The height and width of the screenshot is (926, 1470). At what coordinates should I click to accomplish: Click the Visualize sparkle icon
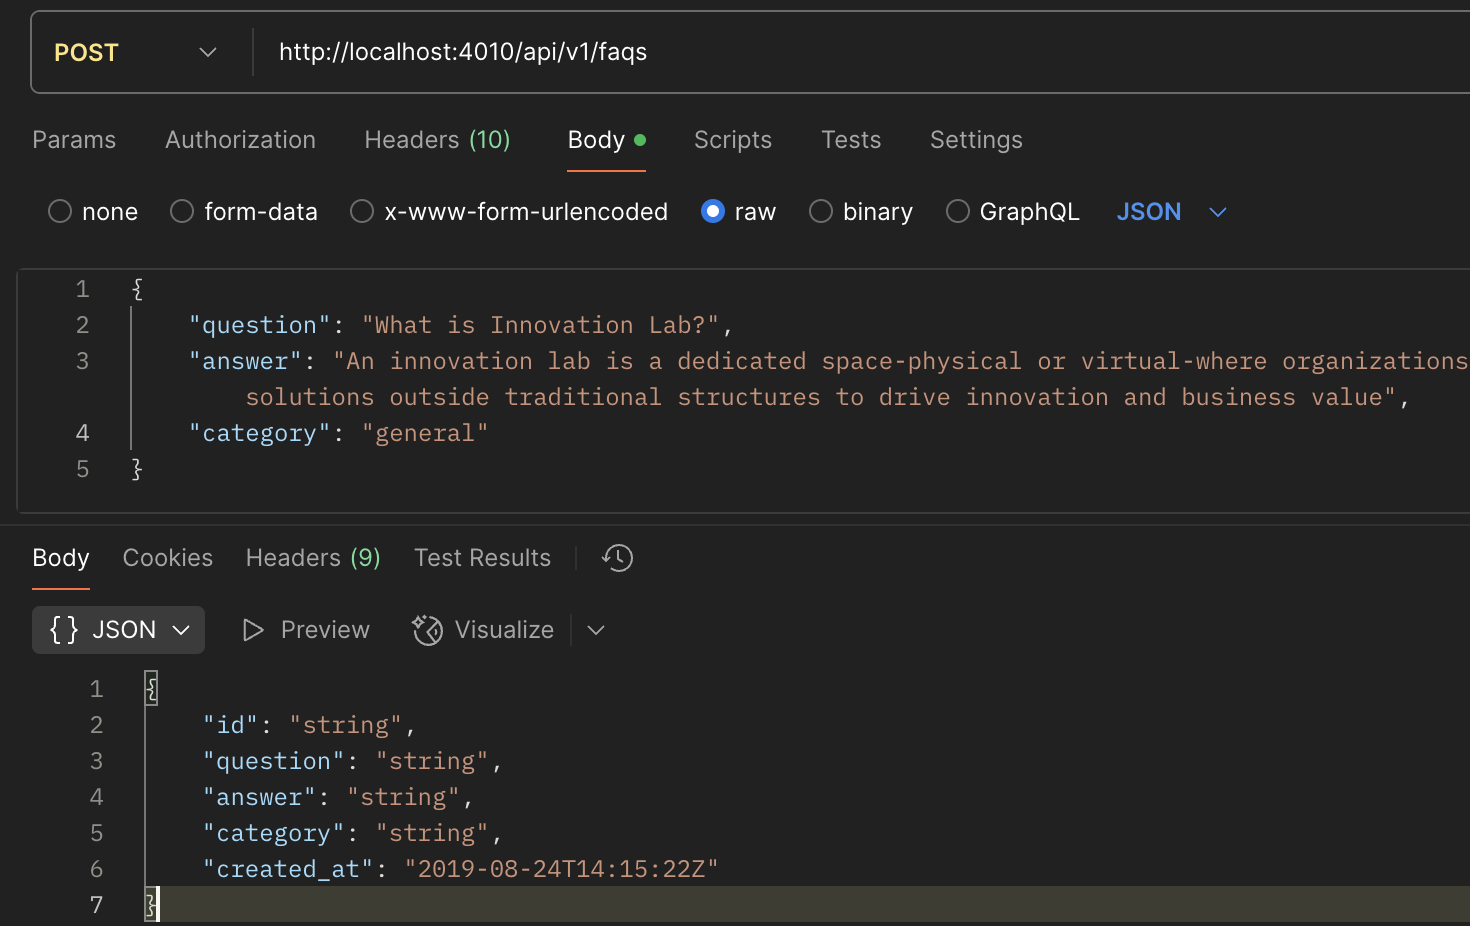coord(428,630)
